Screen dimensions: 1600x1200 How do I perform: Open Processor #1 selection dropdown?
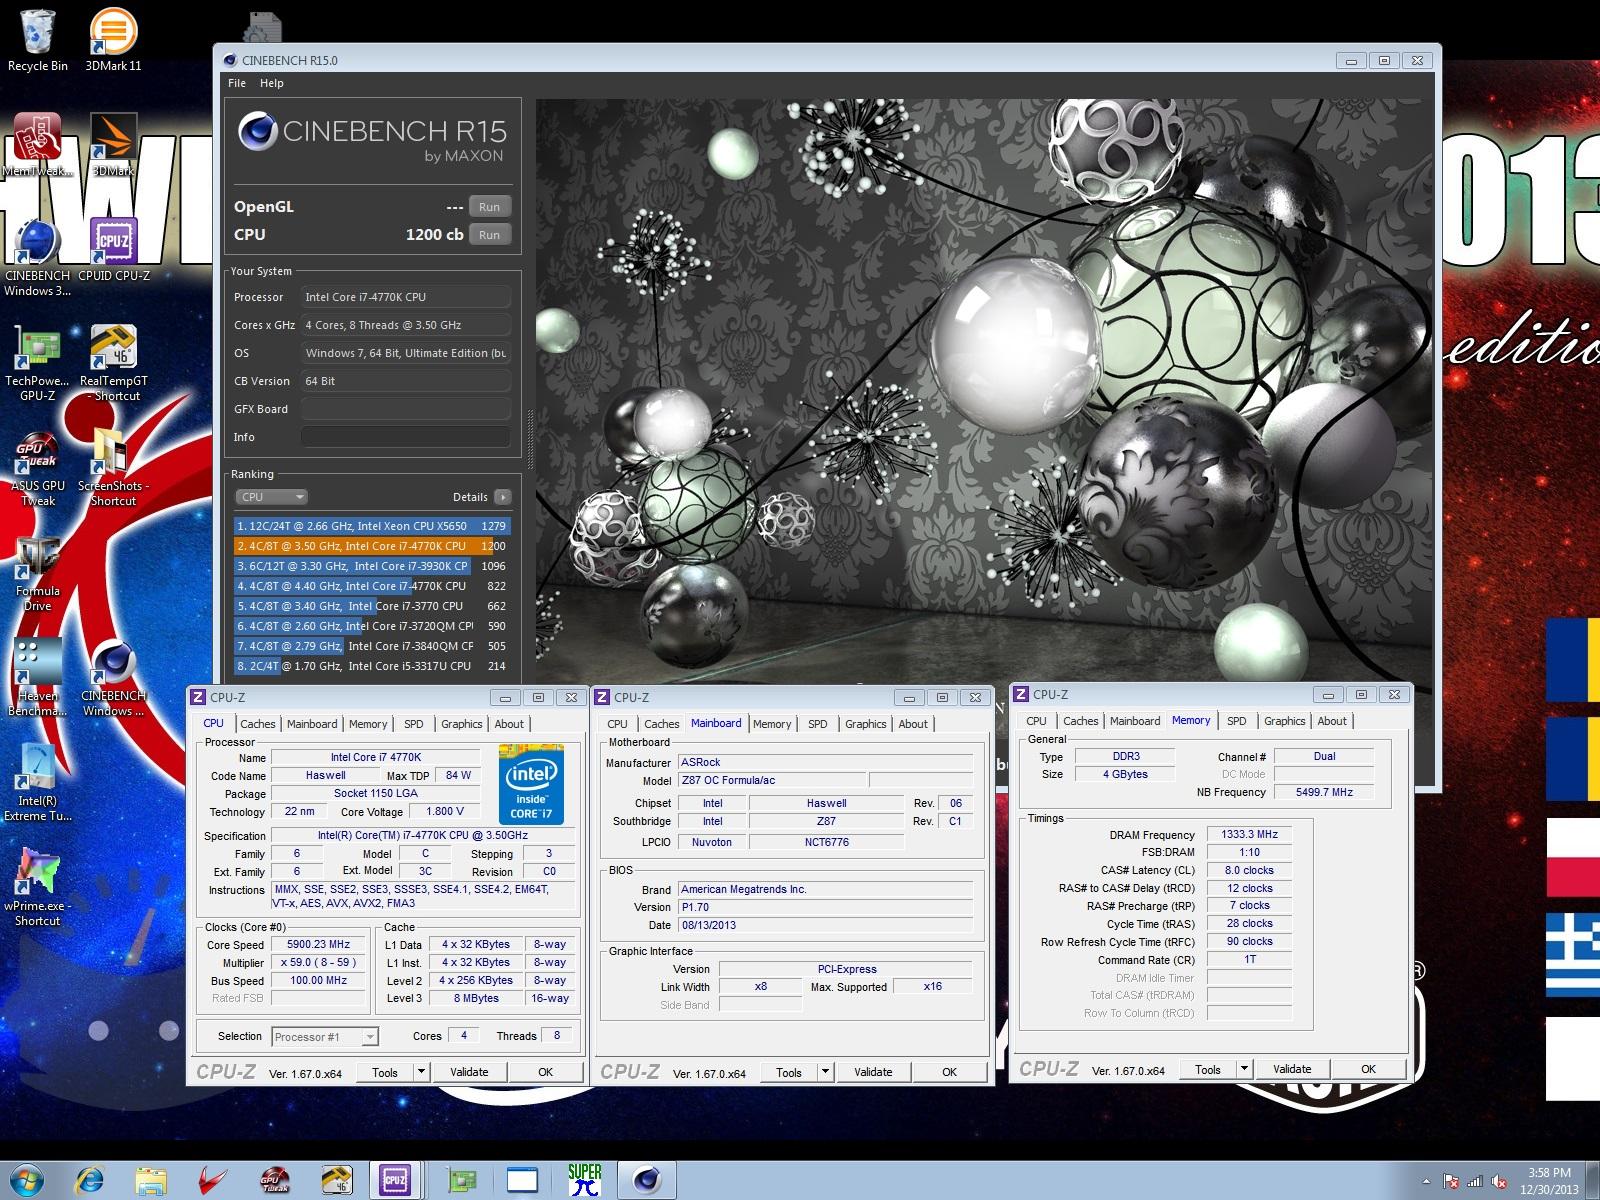pyautogui.click(x=325, y=1037)
